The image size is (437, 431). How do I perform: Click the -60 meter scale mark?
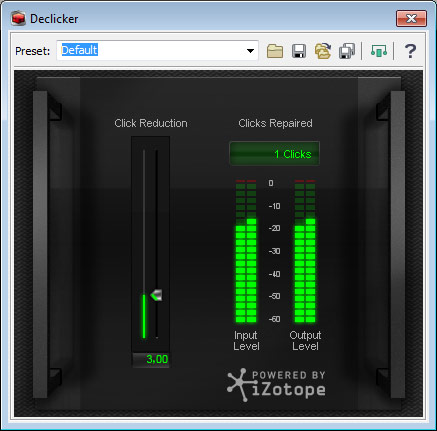point(274,319)
